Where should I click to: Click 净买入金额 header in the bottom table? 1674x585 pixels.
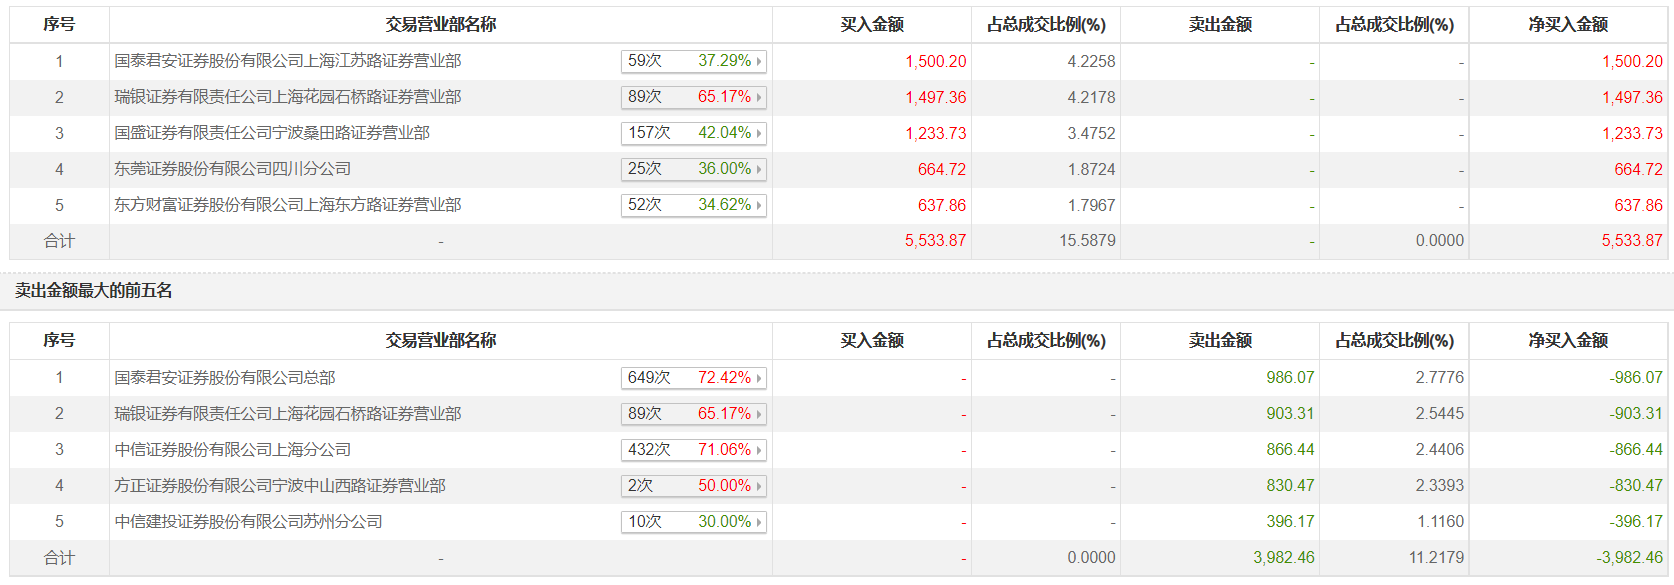pos(1567,341)
